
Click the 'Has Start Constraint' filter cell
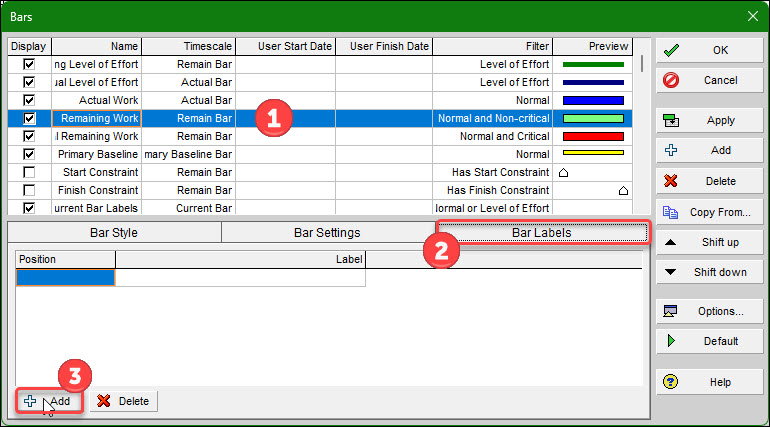pyautogui.click(x=493, y=172)
